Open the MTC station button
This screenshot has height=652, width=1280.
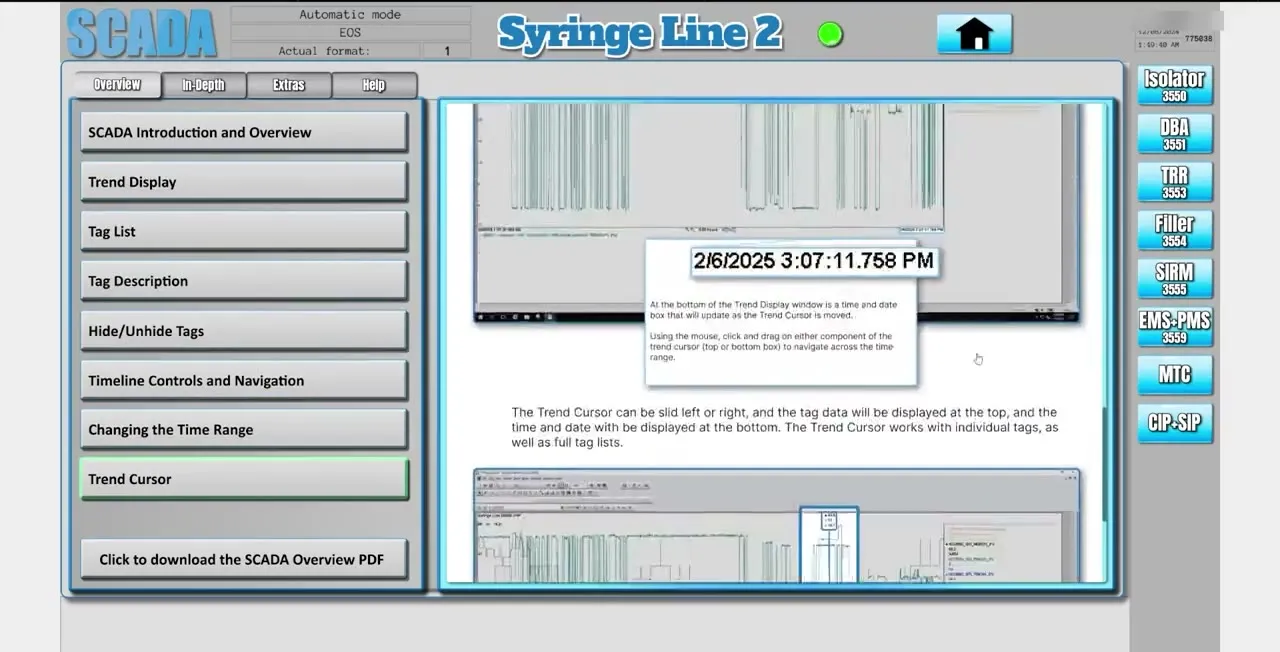pyautogui.click(x=1174, y=375)
